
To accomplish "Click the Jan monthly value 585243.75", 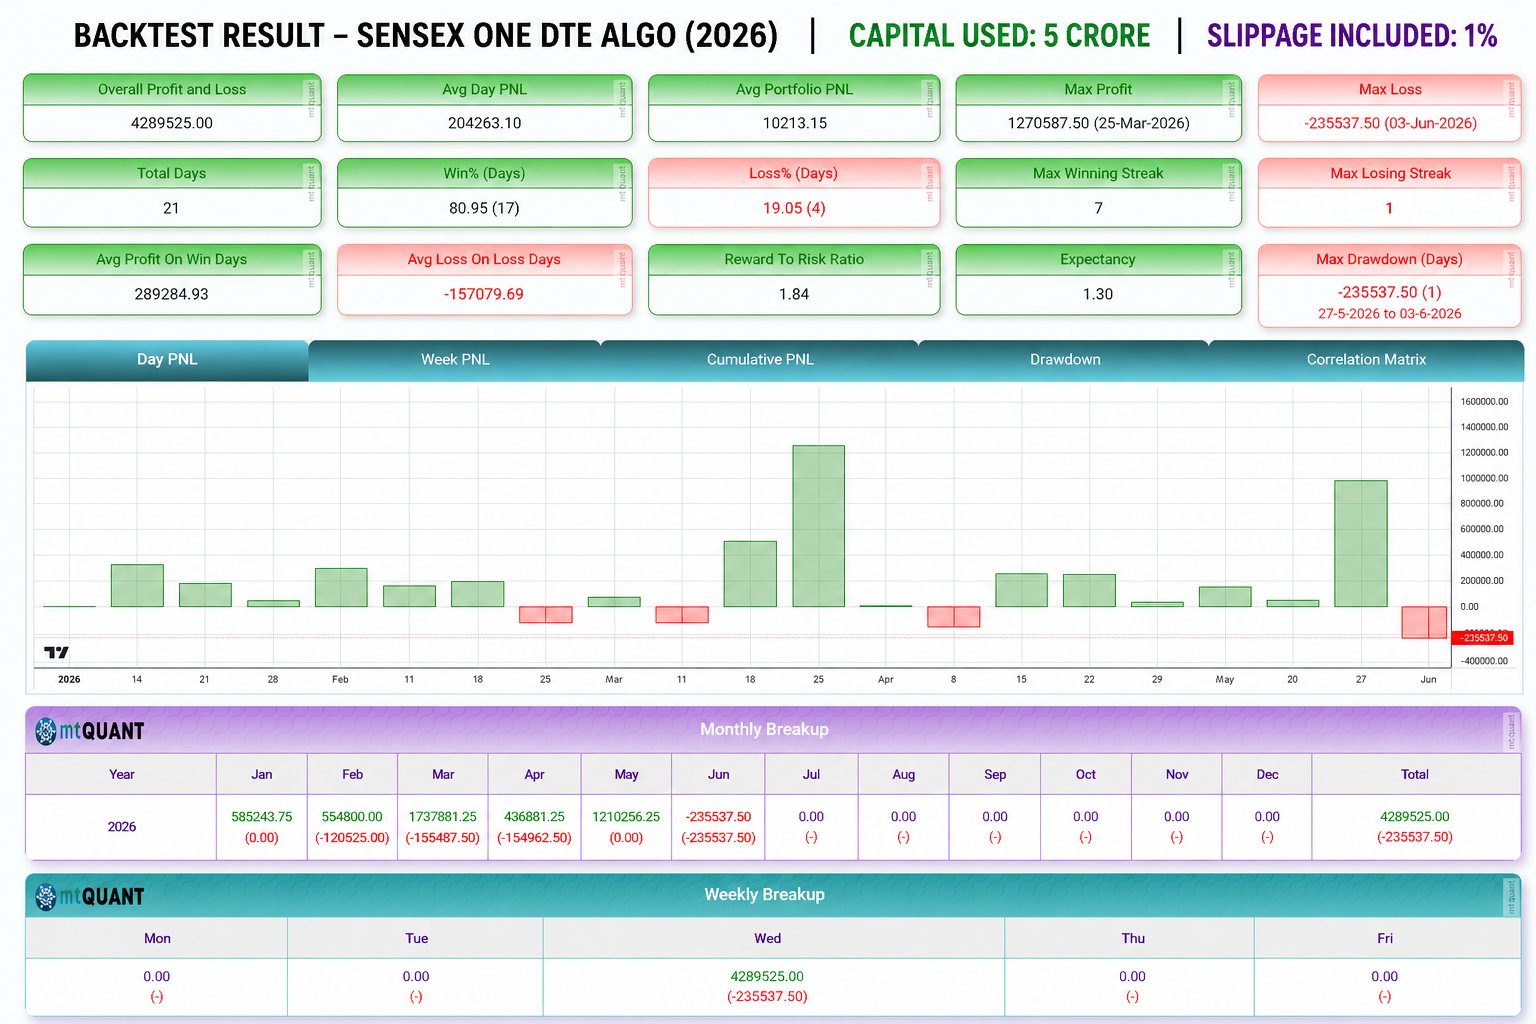I will tap(262, 817).
